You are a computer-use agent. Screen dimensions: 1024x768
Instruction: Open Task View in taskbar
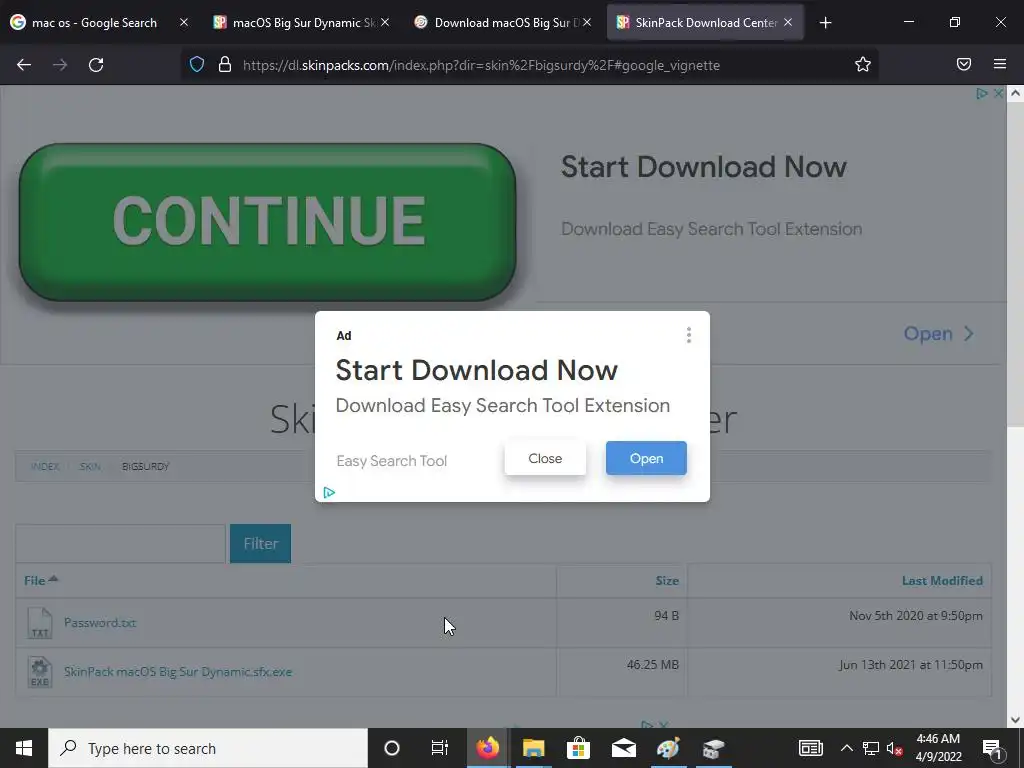point(440,748)
